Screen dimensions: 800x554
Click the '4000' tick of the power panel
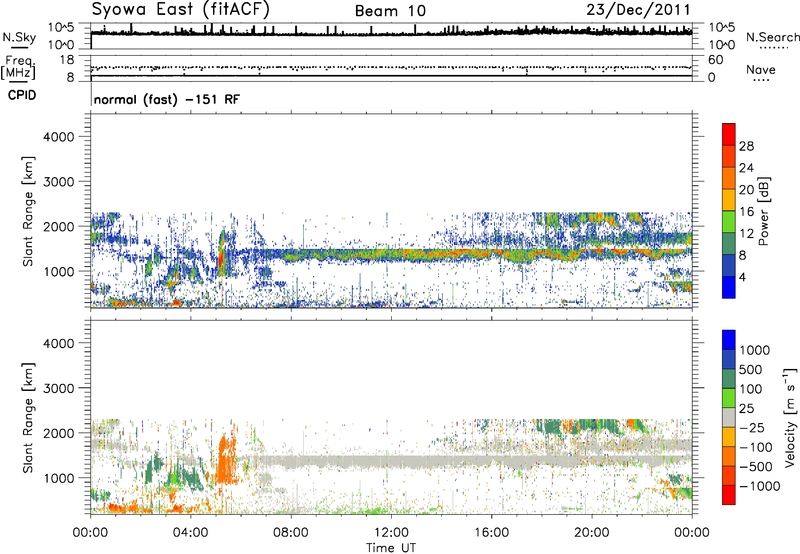(58, 137)
